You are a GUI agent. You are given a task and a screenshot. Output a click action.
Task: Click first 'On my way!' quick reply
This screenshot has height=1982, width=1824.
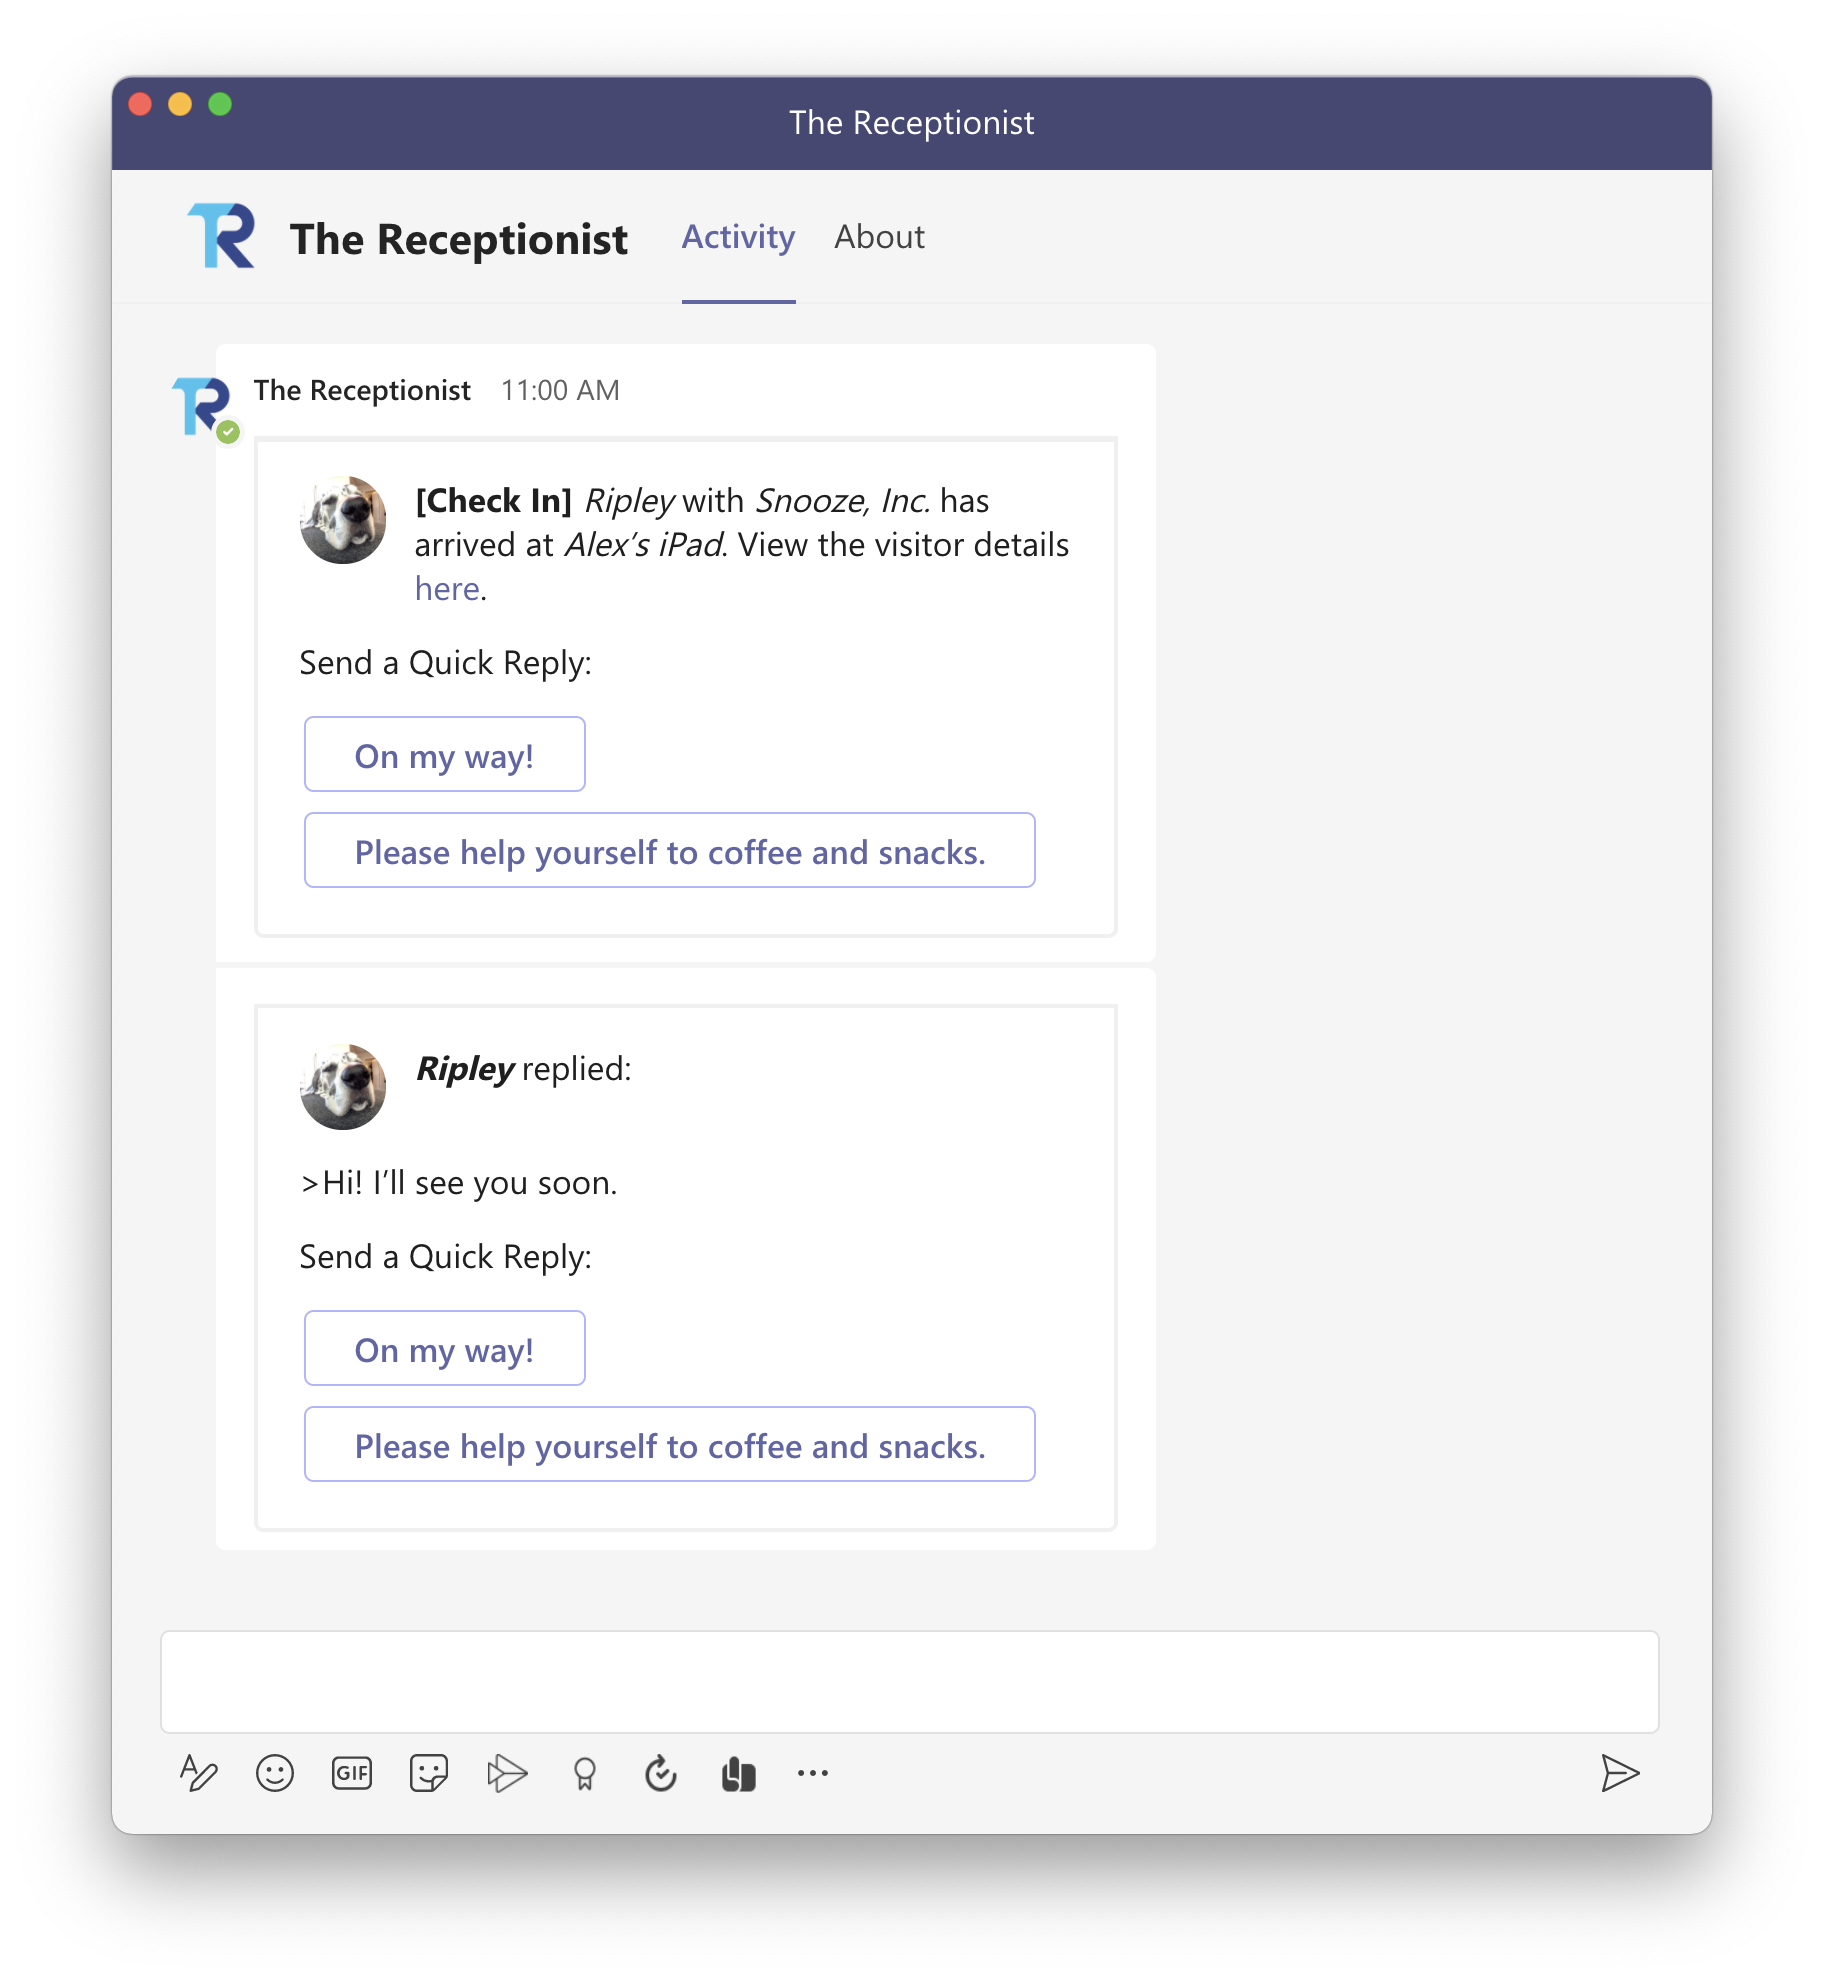point(445,755)
